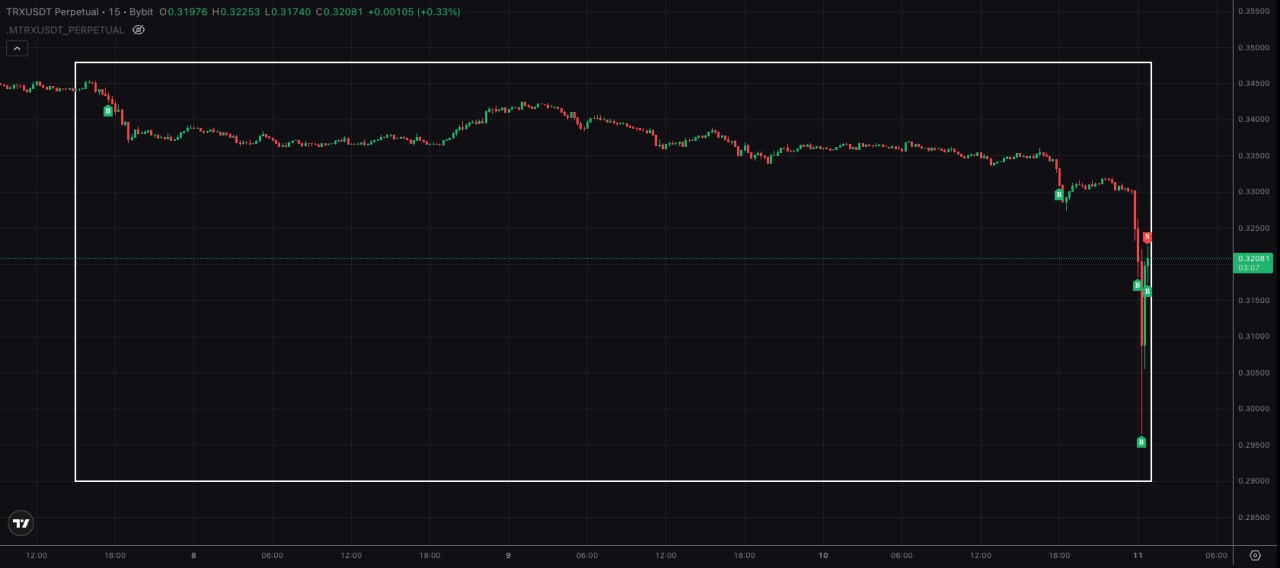This screenshot has width=1280, height=568.
Task: Select the .MTRXUSDT_PERPETUAL indicator label
Action: 66,30
